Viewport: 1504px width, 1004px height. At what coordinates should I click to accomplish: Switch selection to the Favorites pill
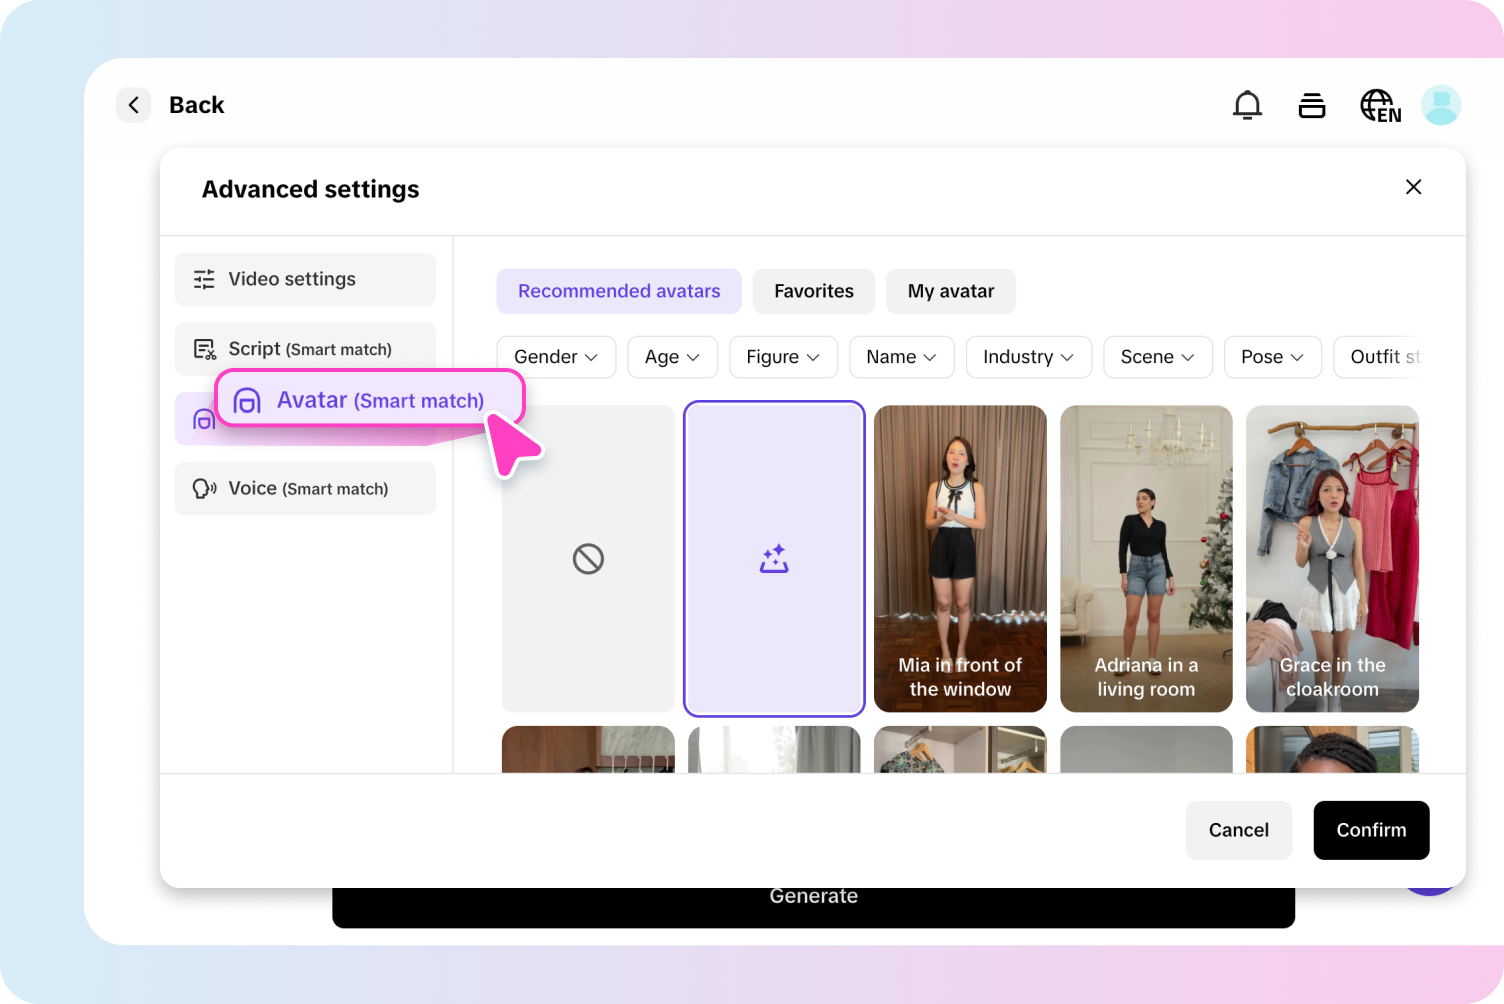[813, 291]
